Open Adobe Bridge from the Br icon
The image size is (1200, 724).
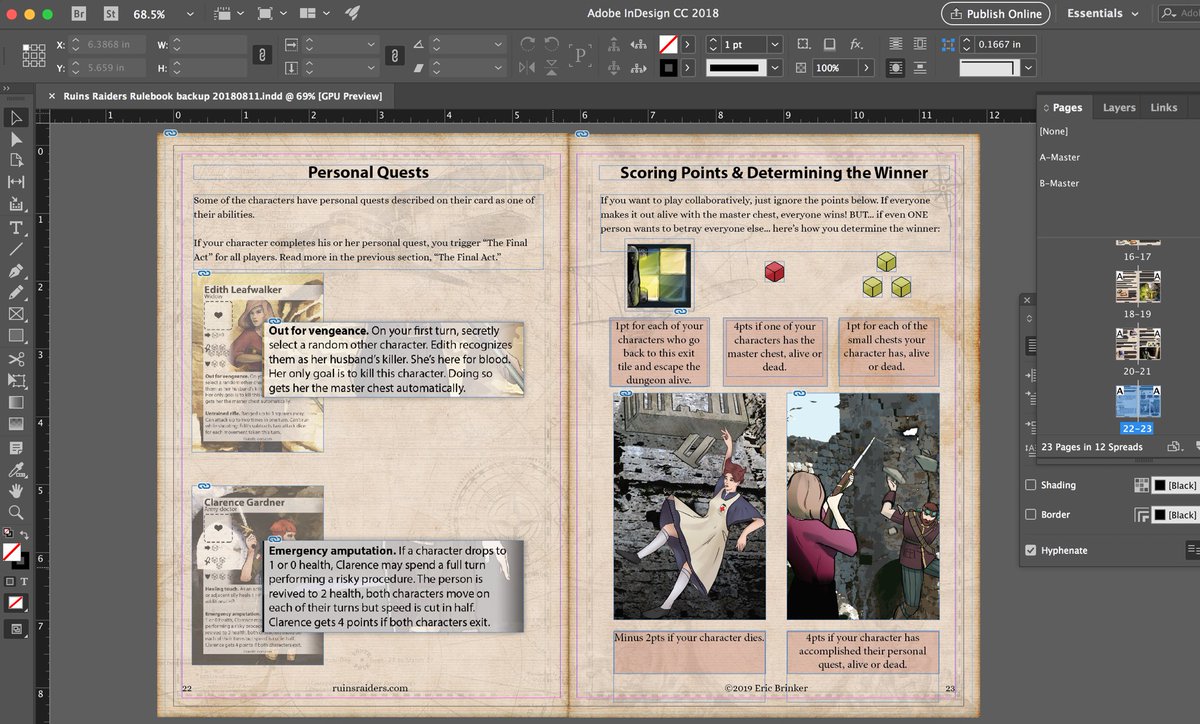[79, 14]
